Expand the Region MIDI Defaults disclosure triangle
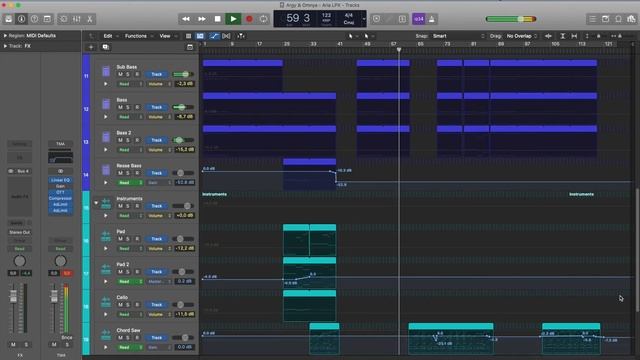Image resolution: width=640 pixels, height=360 pixels. click(x=5, y=36)
